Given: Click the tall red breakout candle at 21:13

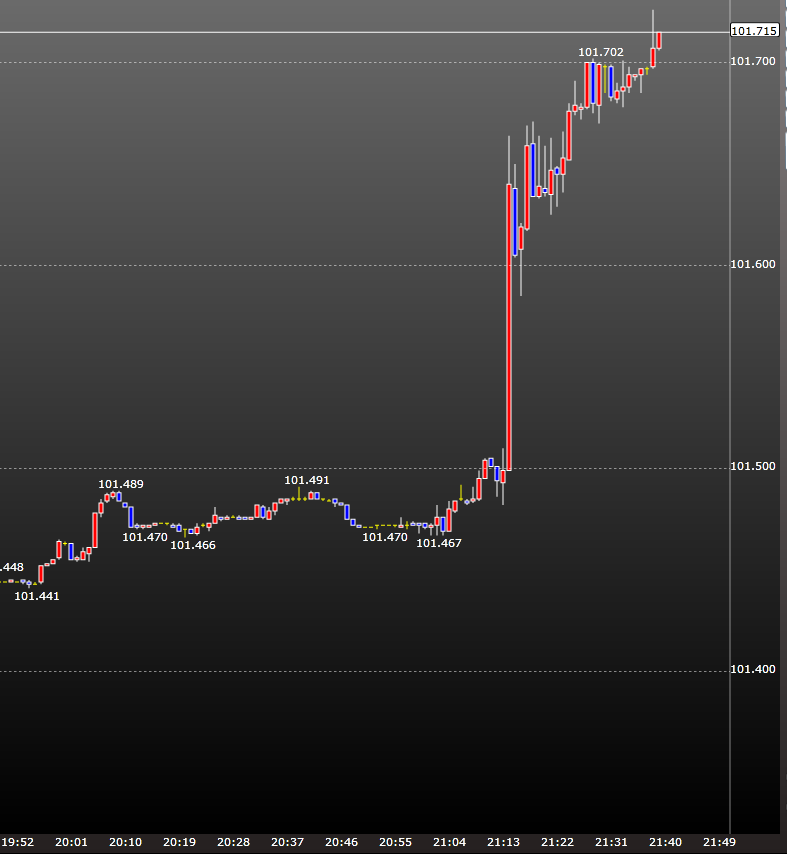Looking at the screenshot, I should click(x=509, y=327).
